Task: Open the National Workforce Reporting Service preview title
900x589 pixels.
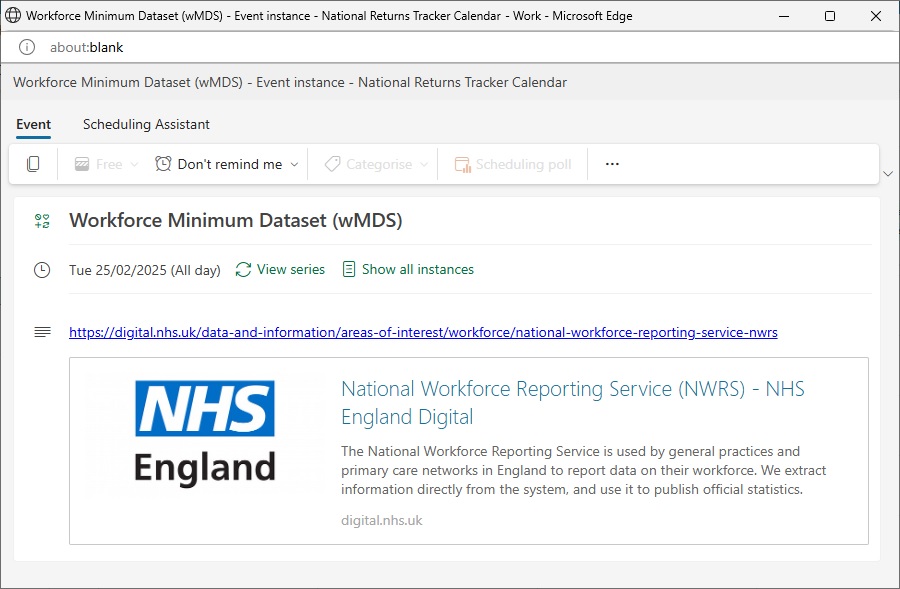Action: 572,402
